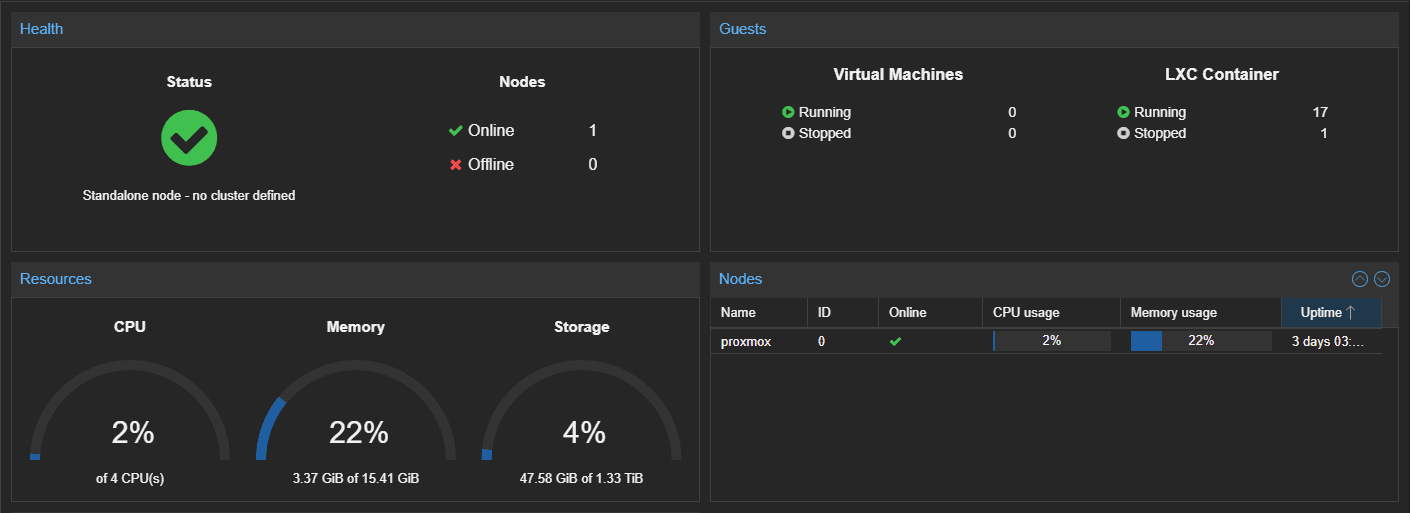This screenshot has height=513, width=1410.
Task: Click the 'LXC Container' heading
Action: point(1222,74)
